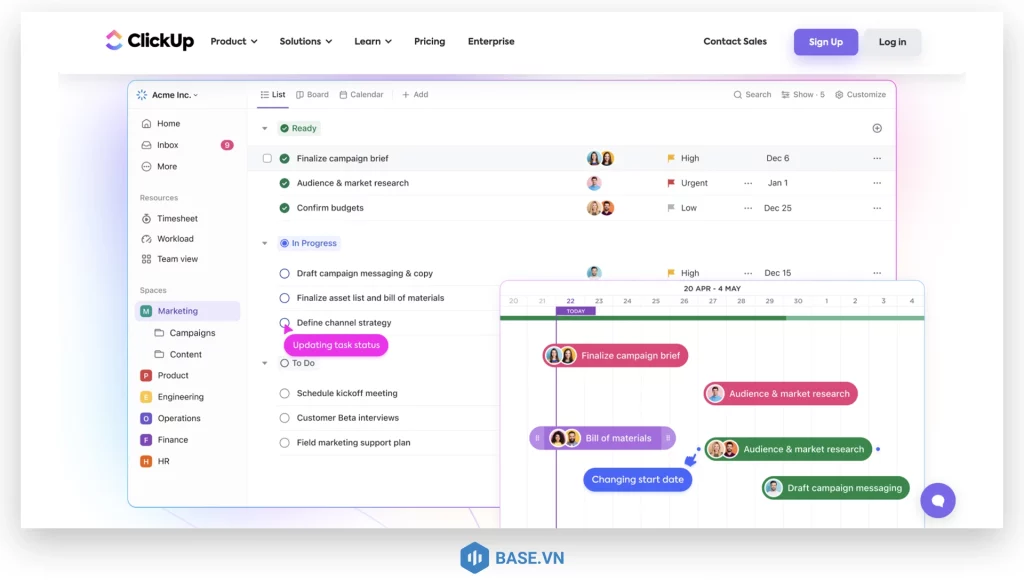
Task: Click the Sign Up button
Action: pyautogui.click(x=825, y=42)
